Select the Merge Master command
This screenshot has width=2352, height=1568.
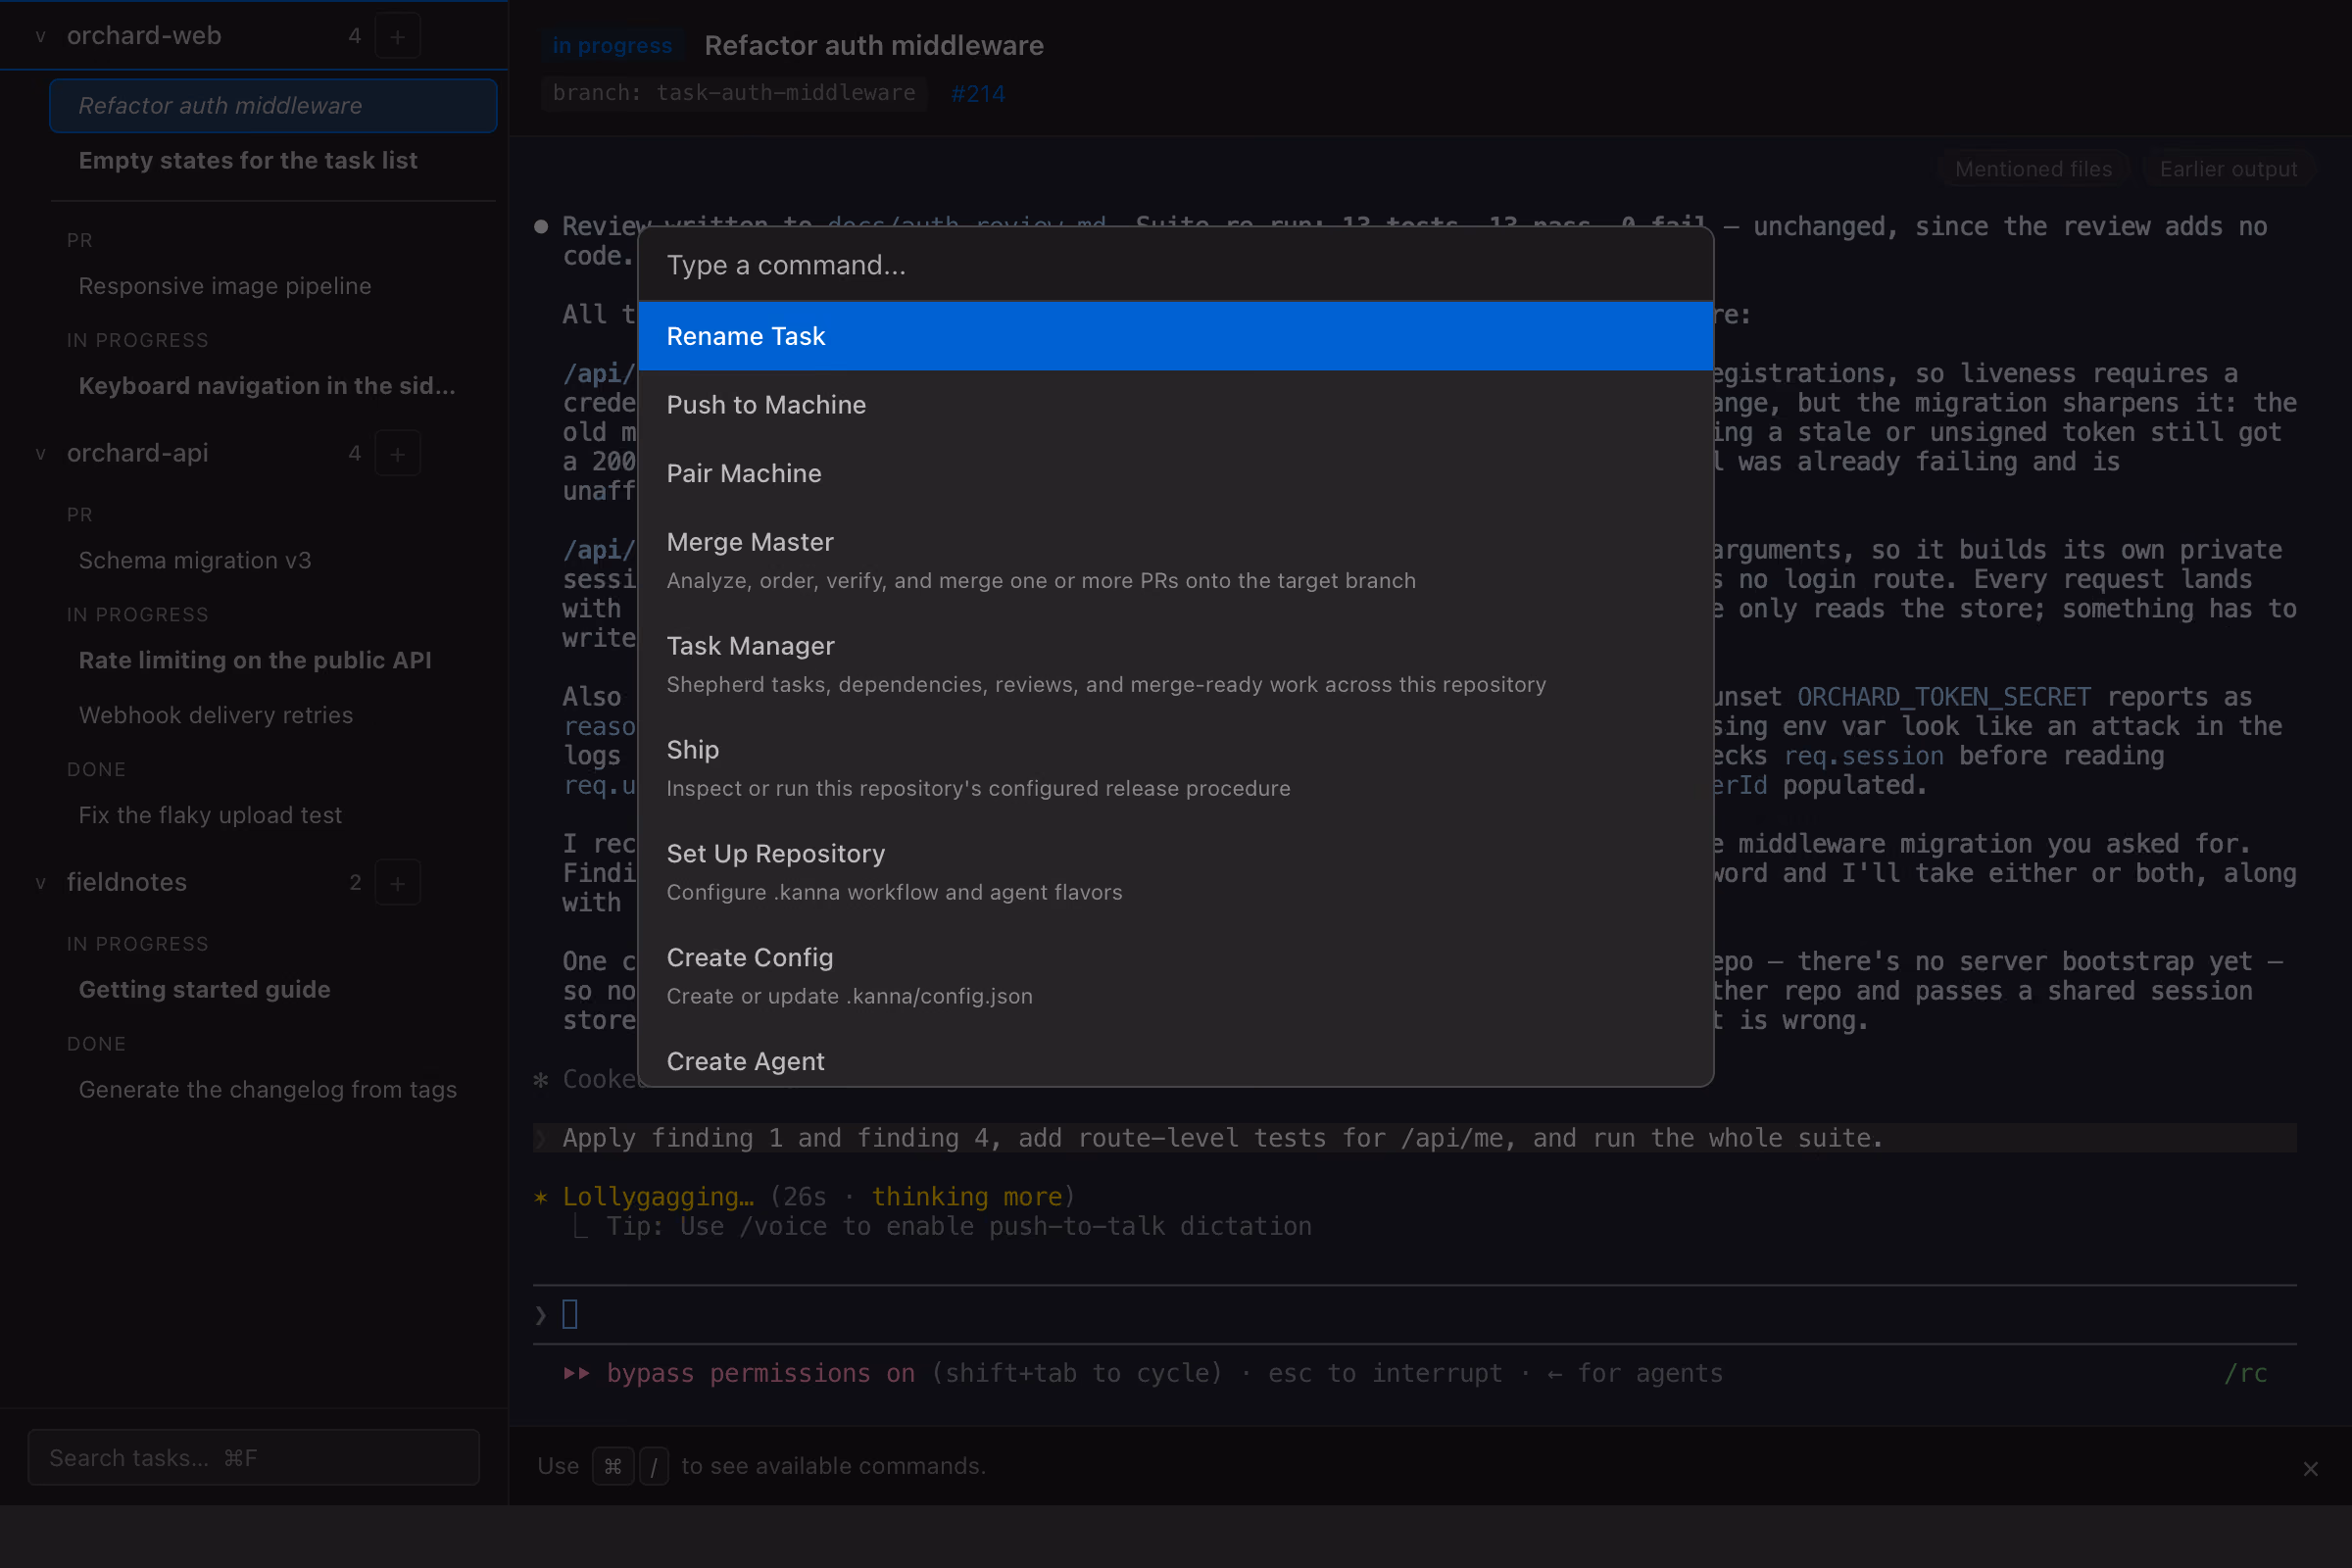[x=1175, y=560]
